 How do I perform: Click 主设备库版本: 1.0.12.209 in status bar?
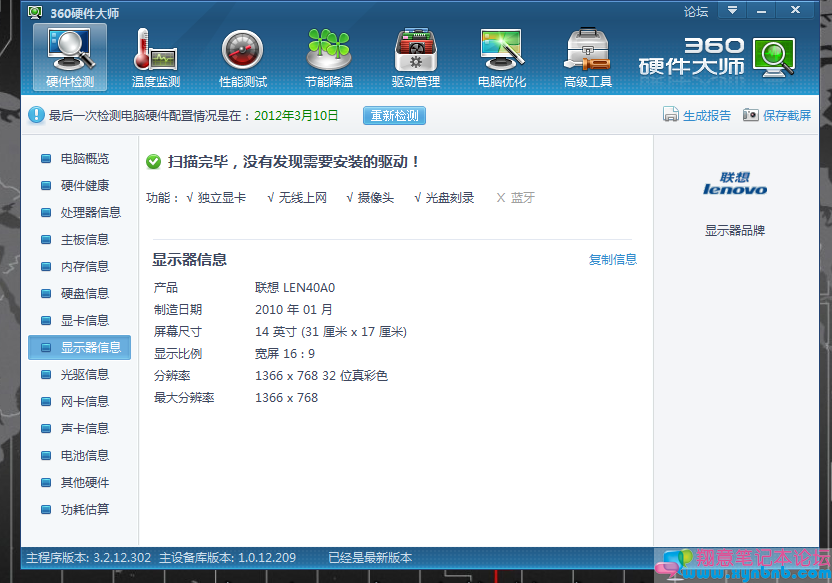click(x=228, y=558)
